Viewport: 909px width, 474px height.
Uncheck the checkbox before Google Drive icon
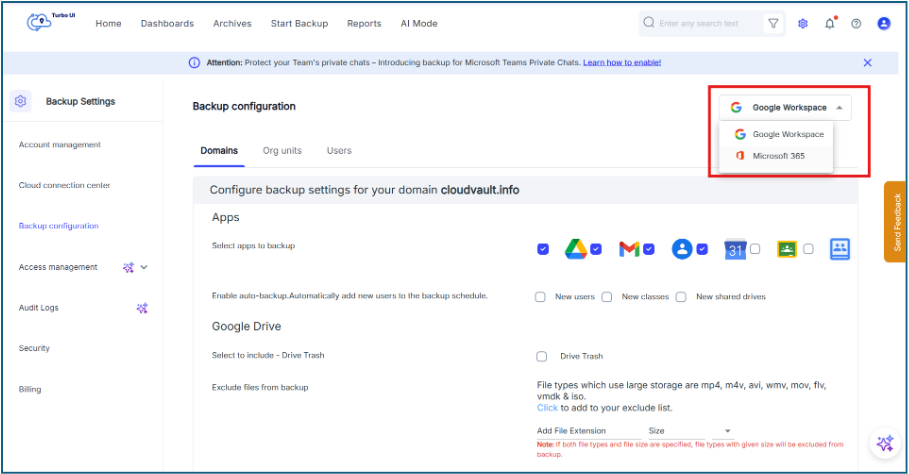[x=543, y=249]
